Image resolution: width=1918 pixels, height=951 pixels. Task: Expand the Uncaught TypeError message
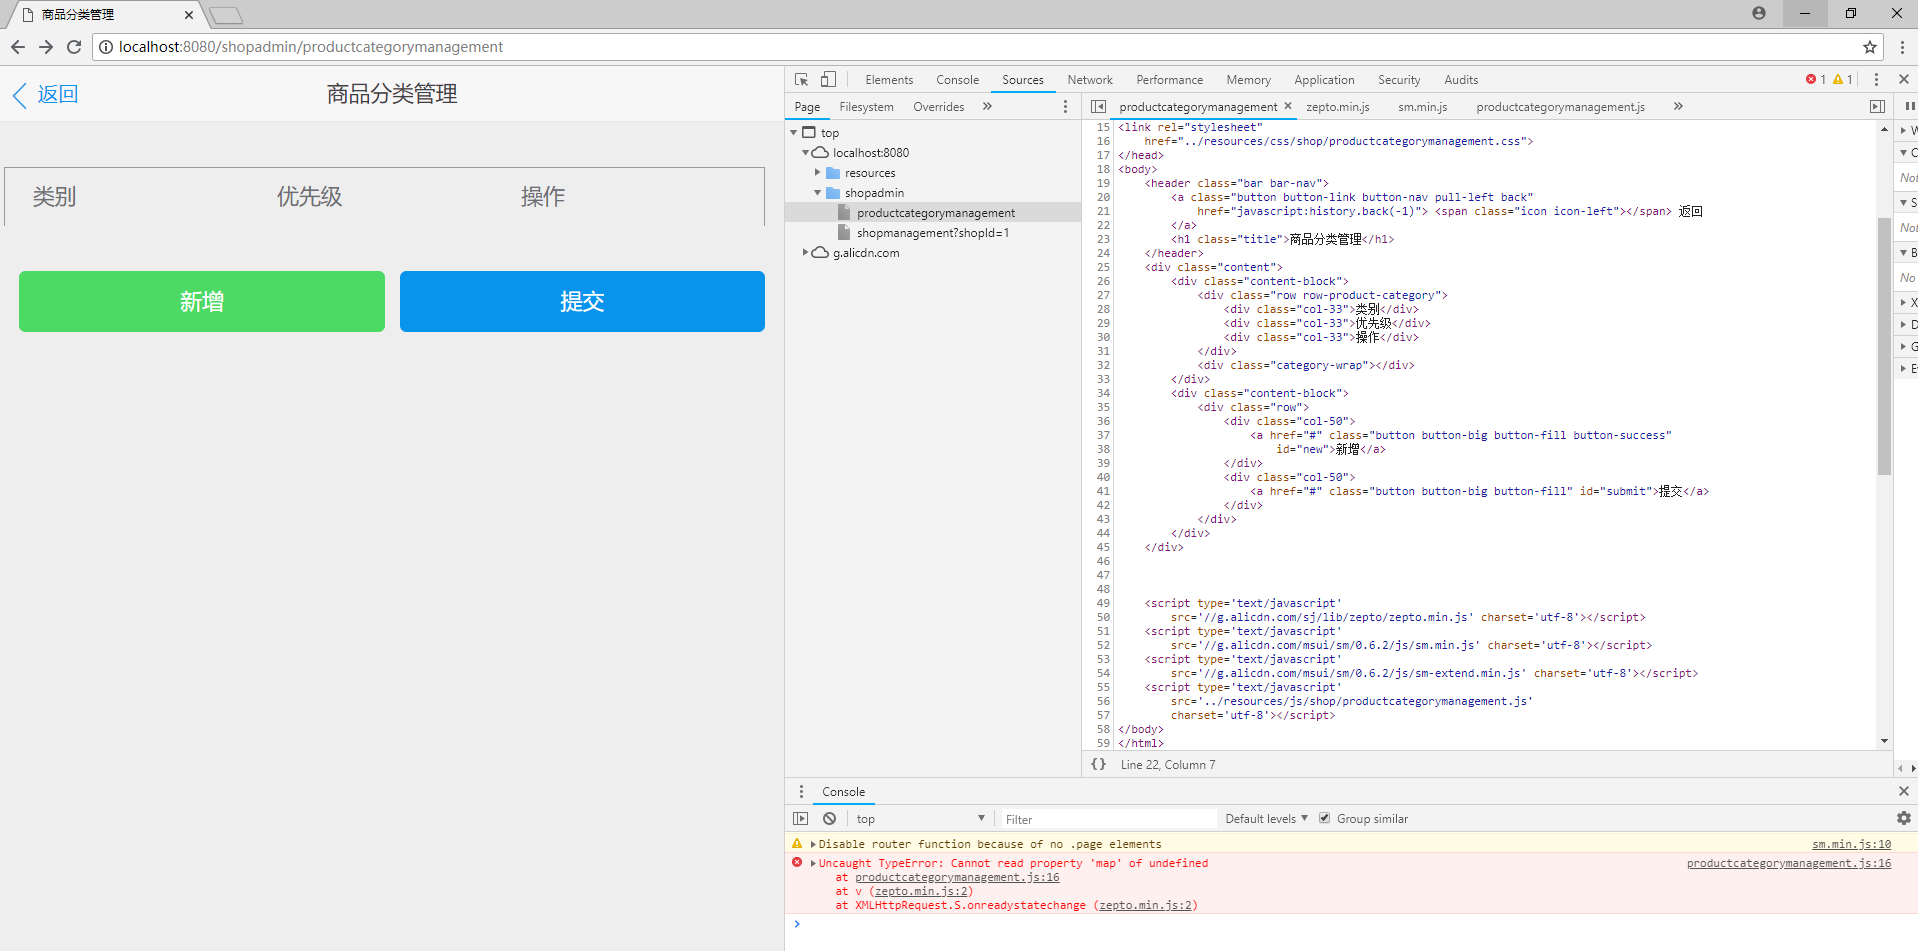[813, 864]
